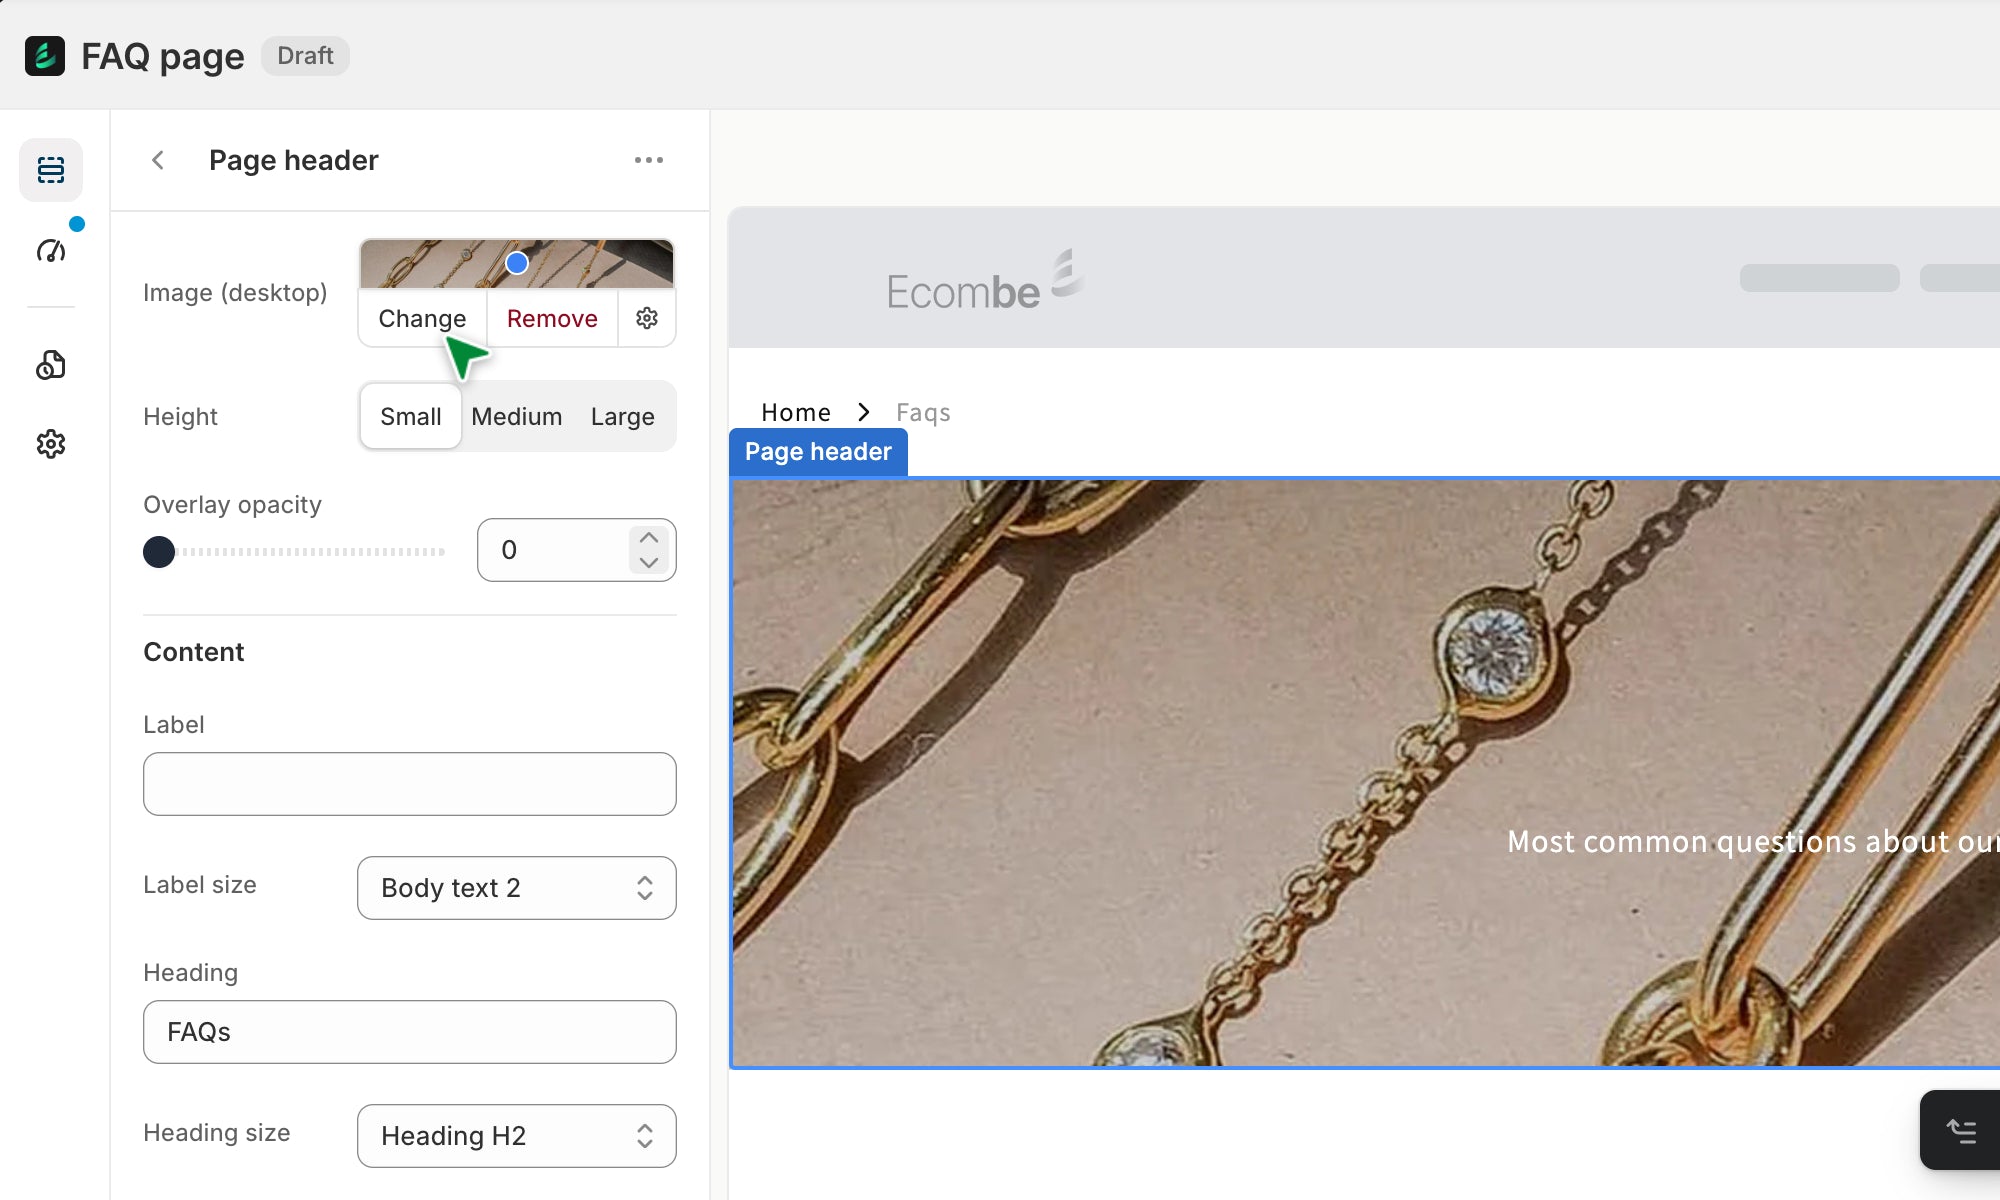Select Large height option

click(x=622, y=416)
